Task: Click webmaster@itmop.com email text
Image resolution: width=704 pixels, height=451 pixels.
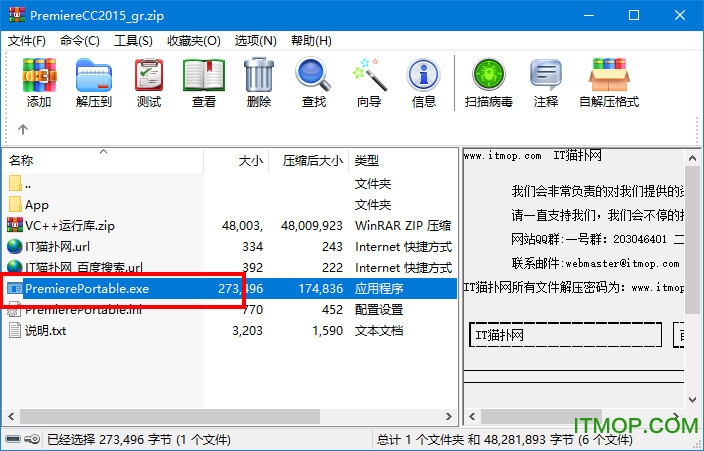Action: pos(622,264)
